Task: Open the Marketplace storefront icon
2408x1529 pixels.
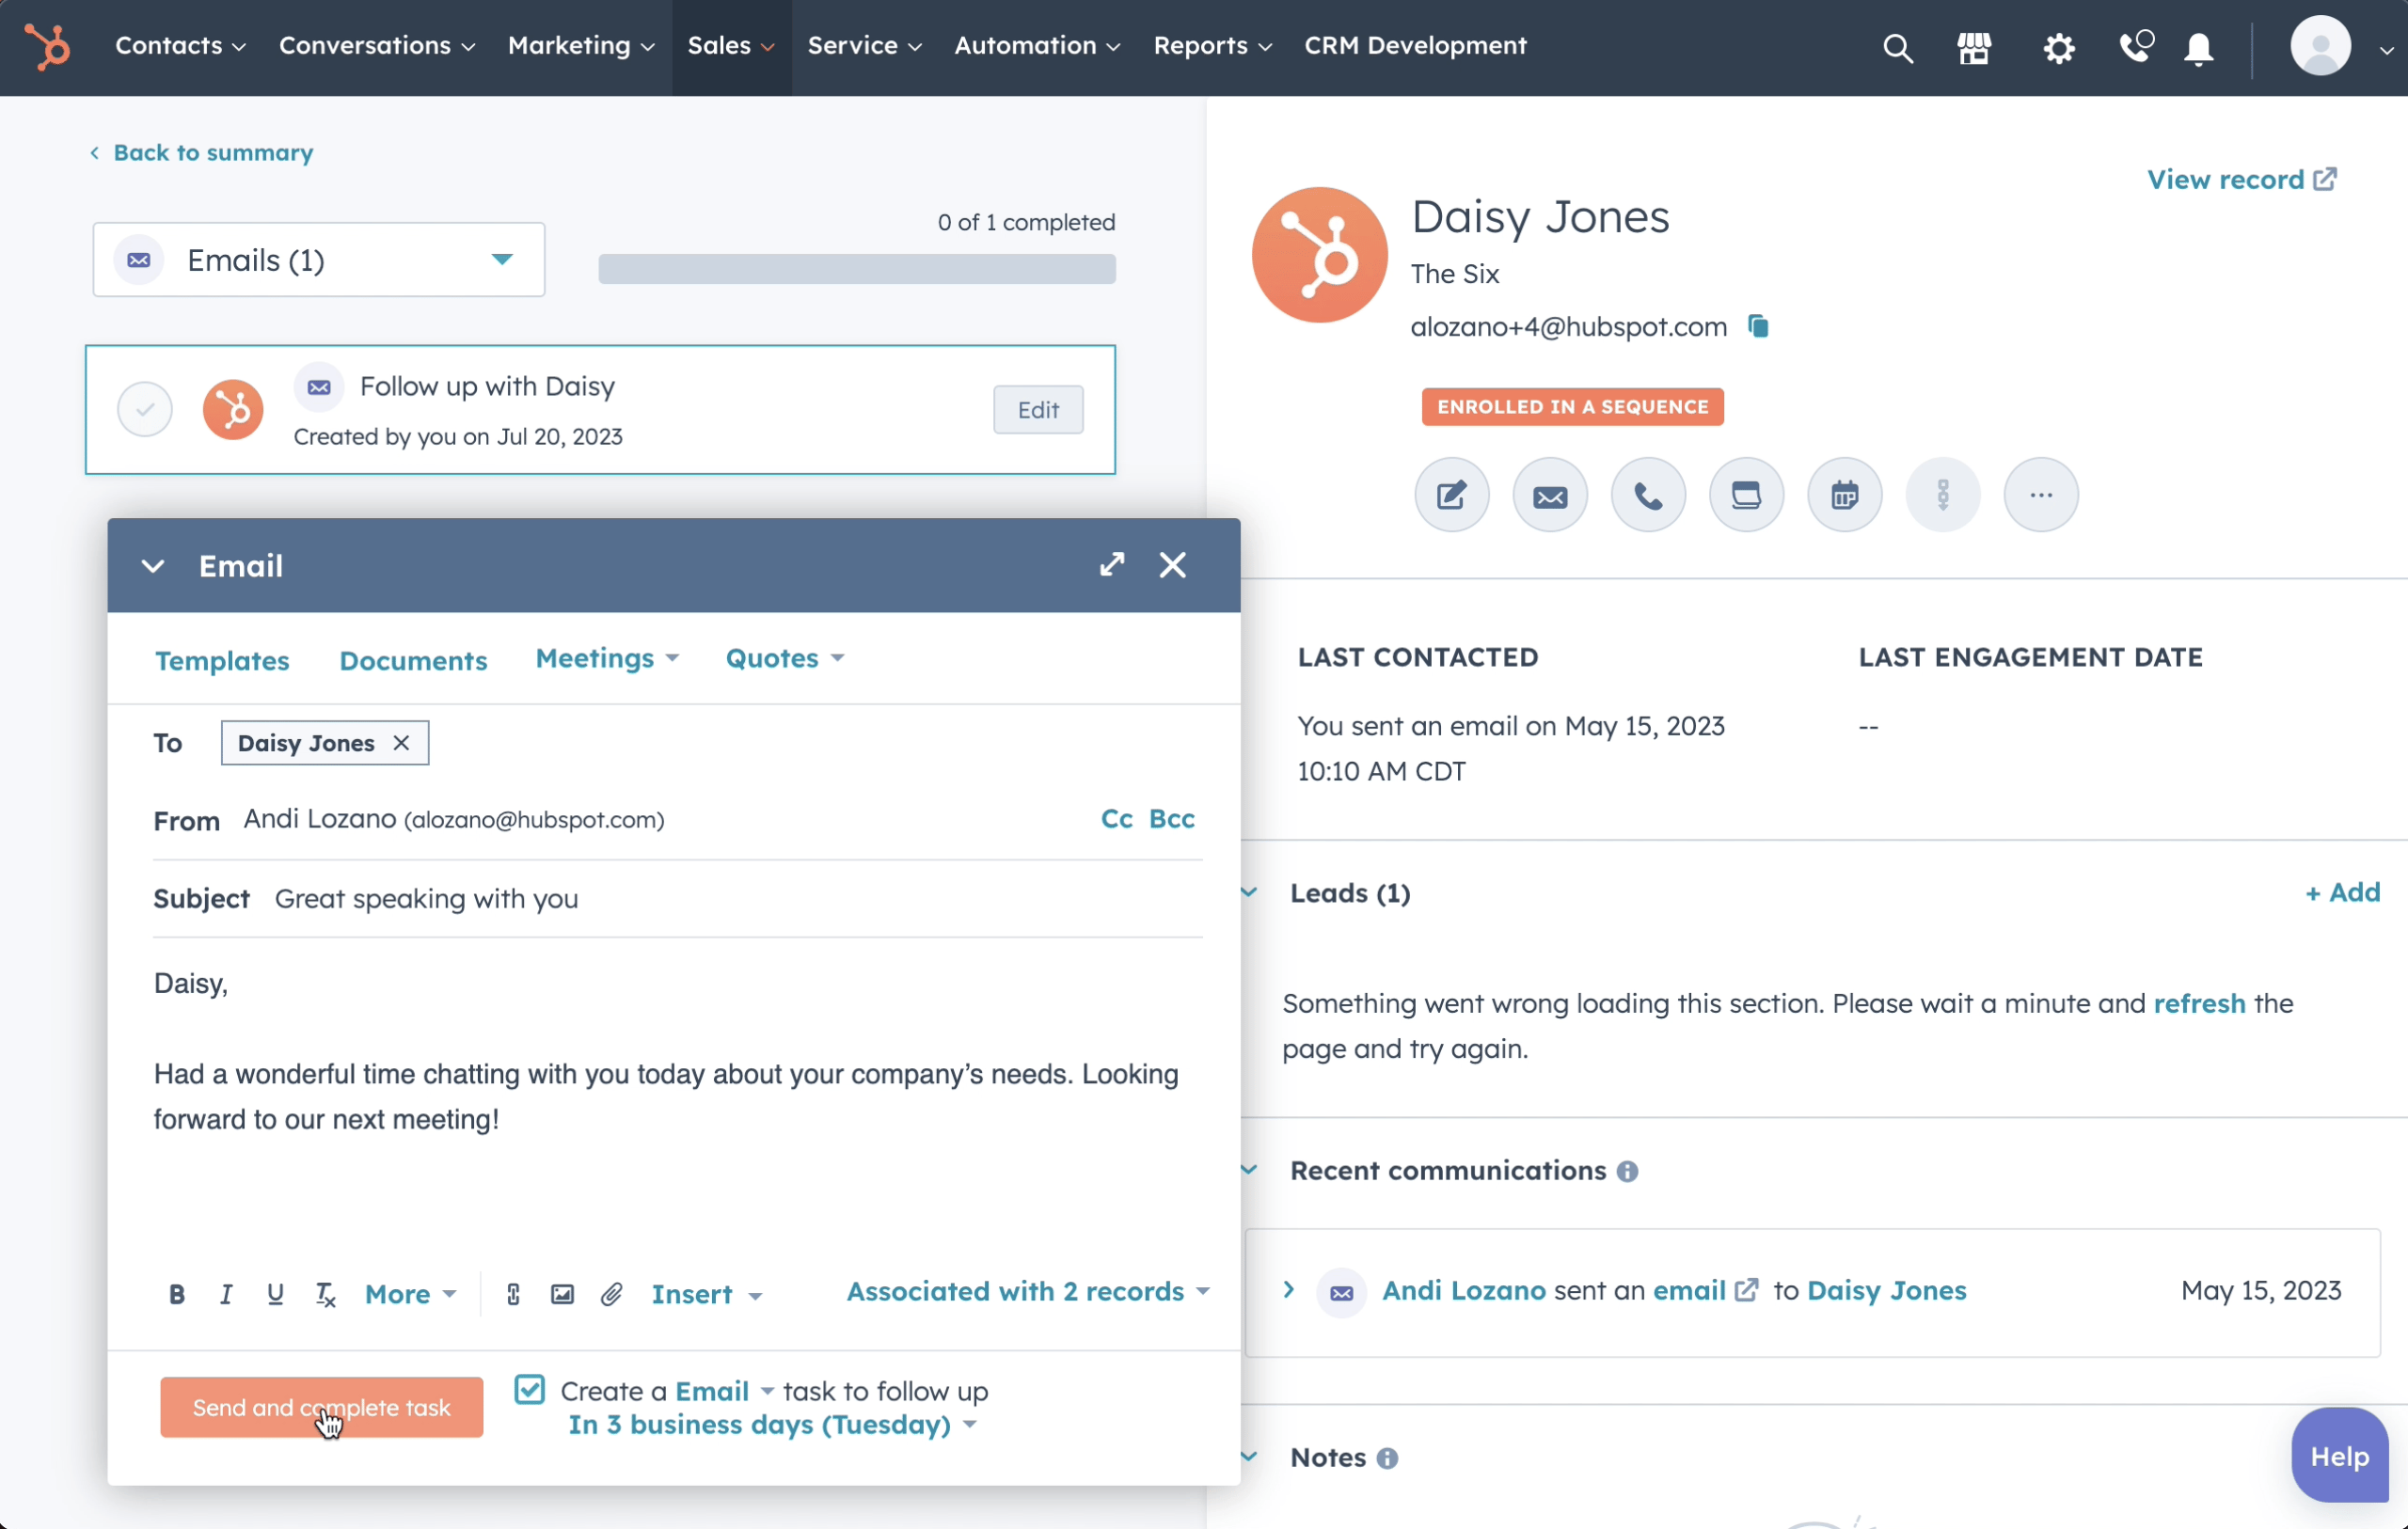Action: 1974,47
